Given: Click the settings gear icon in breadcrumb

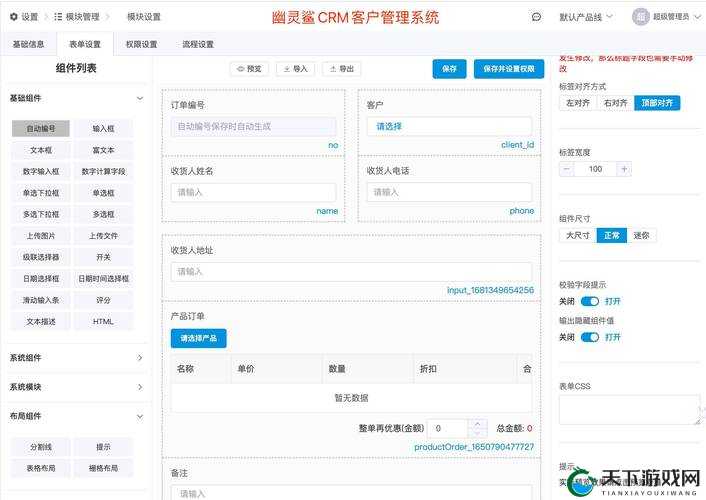Looking at the screenshot, I should [14, 17].
